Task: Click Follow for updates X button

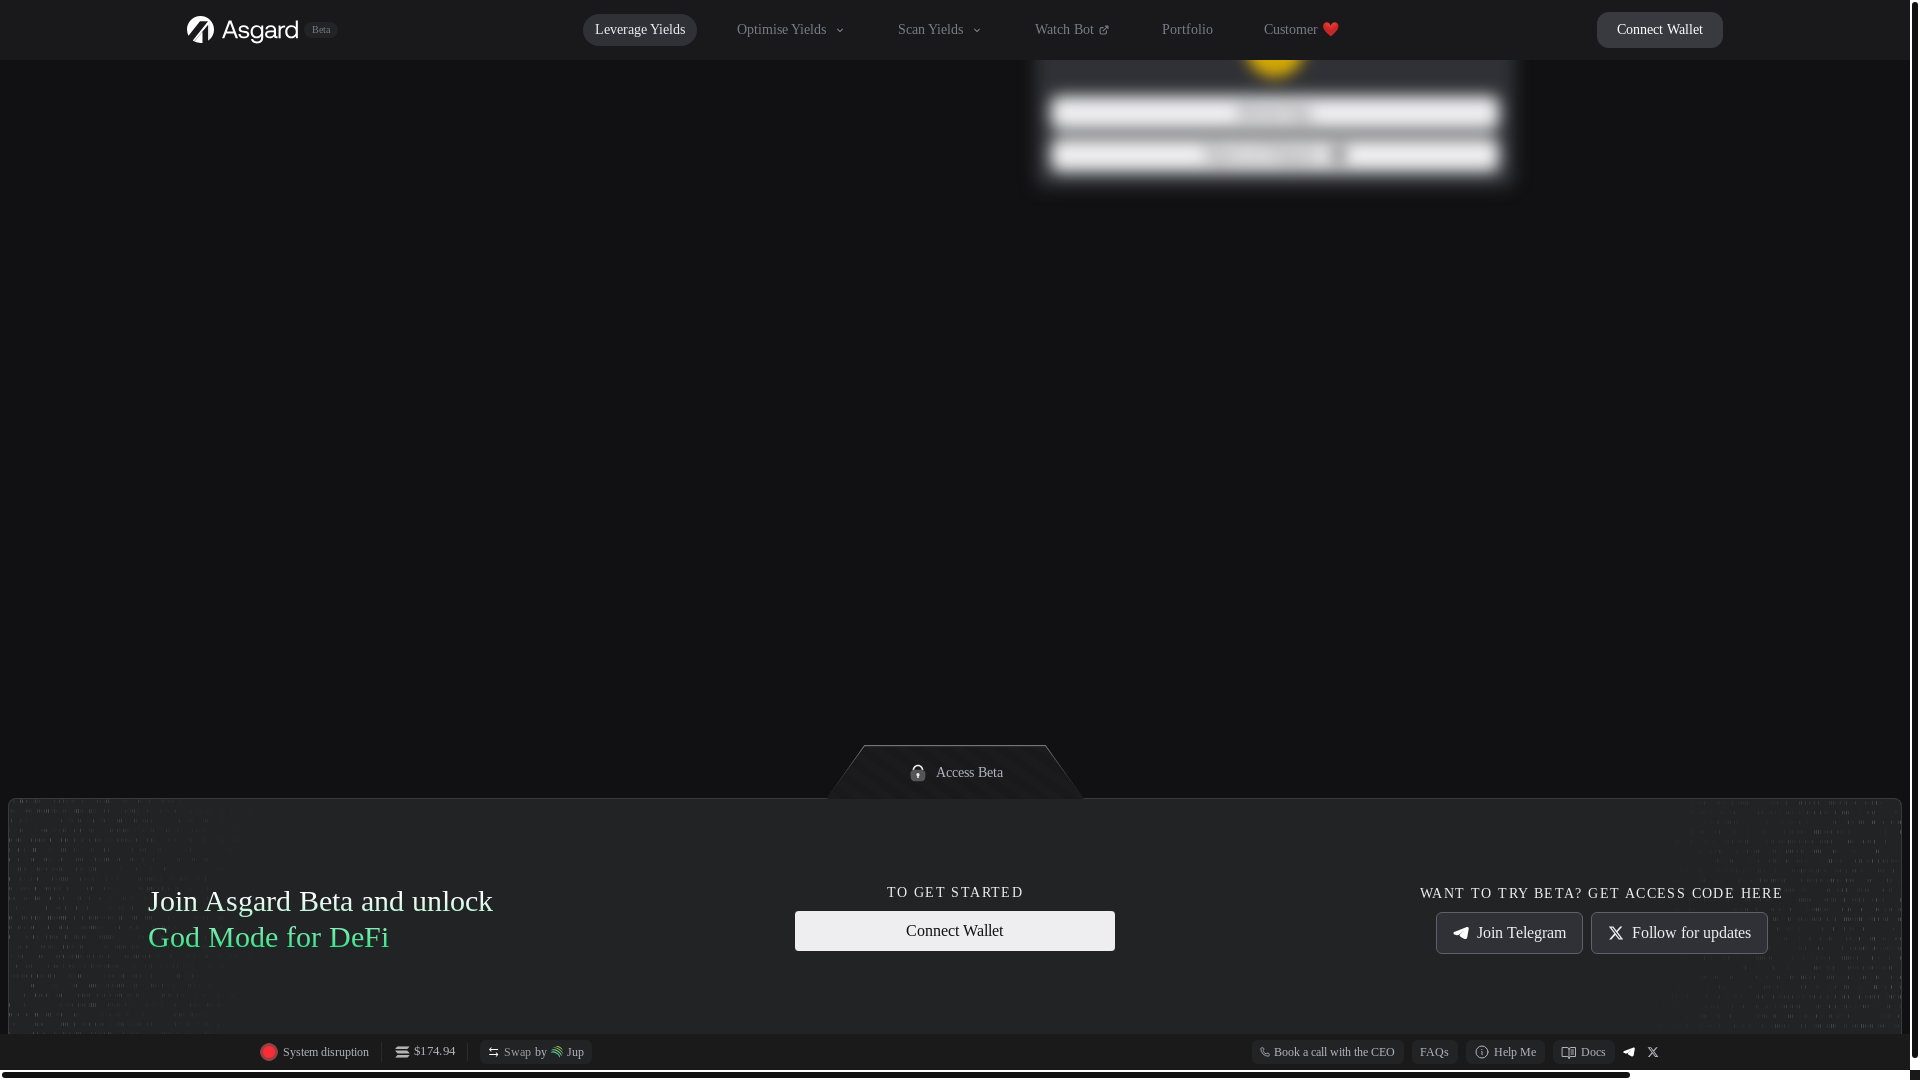Action: click(x=1679, y=933)
